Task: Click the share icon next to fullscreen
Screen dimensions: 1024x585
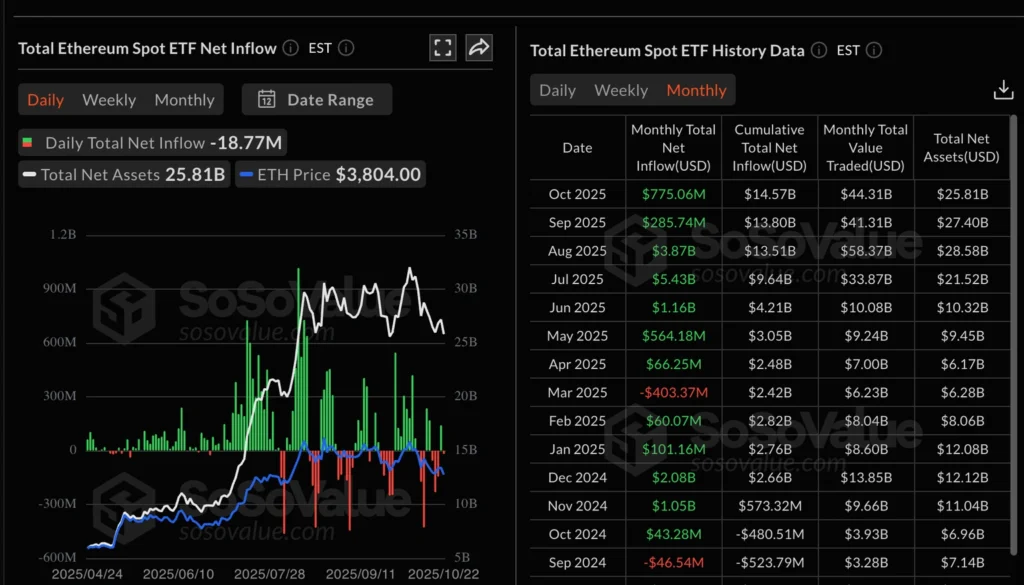Action: [478, 47]
